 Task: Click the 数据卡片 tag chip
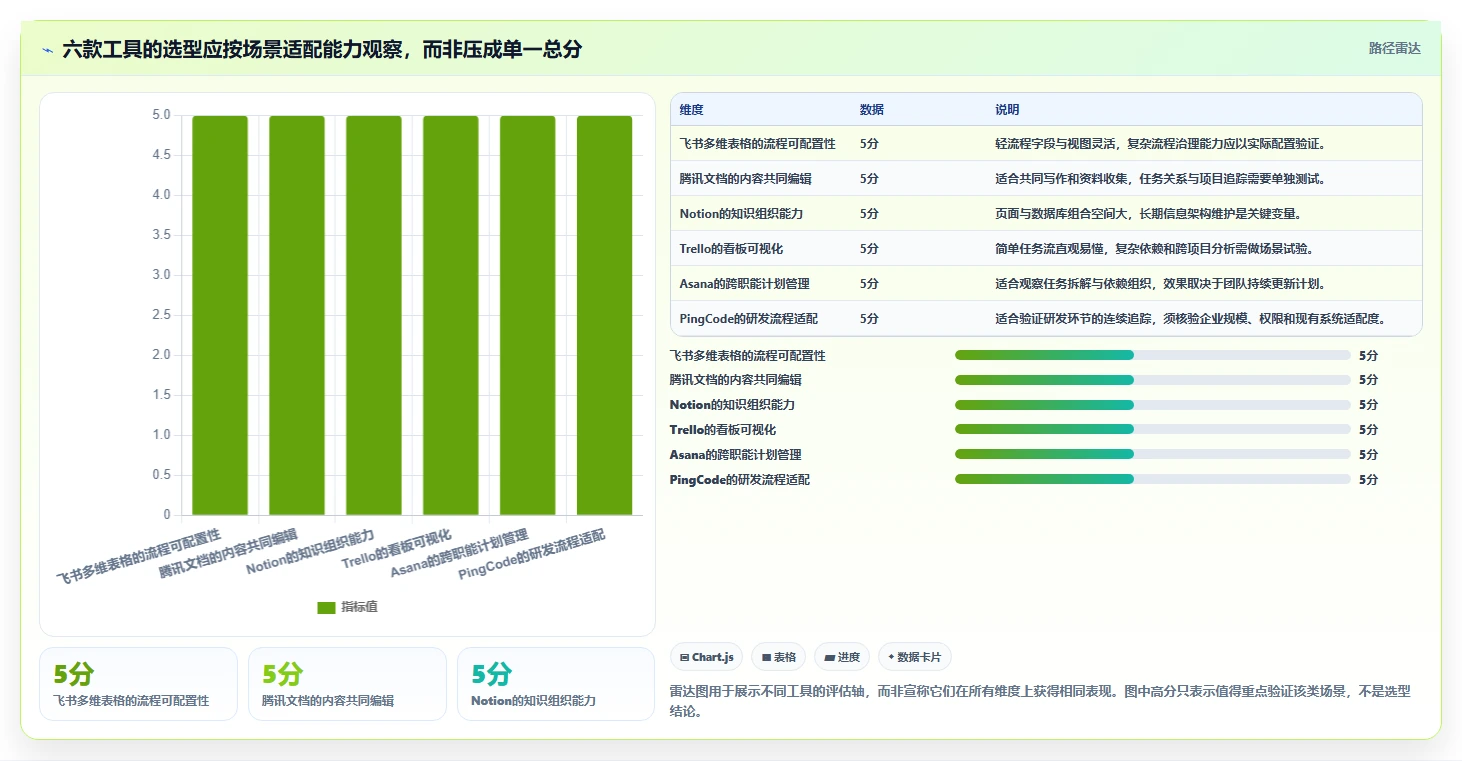coord(915,657)
